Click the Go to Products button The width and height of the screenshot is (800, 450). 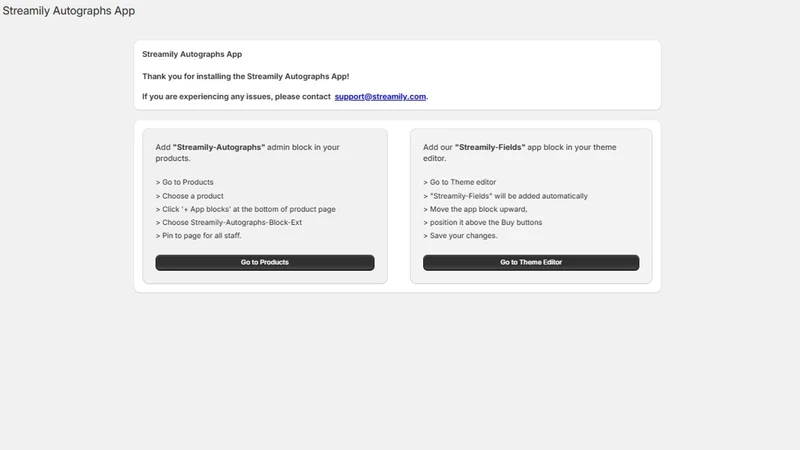click(265, 262)
